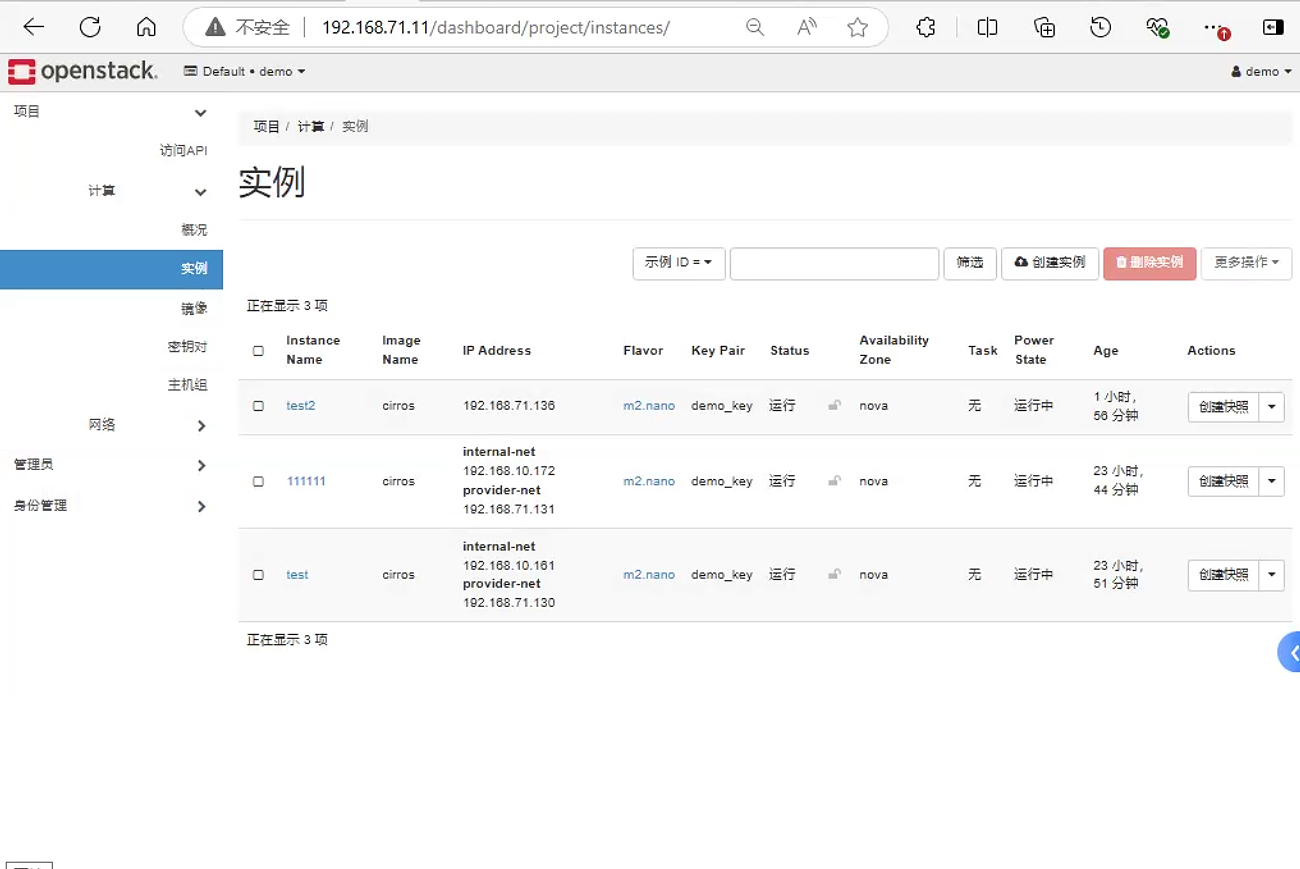Click the lock icon in test2 row
The image size is (1300, 869).
pyautogui.click(x=834, y=405)
